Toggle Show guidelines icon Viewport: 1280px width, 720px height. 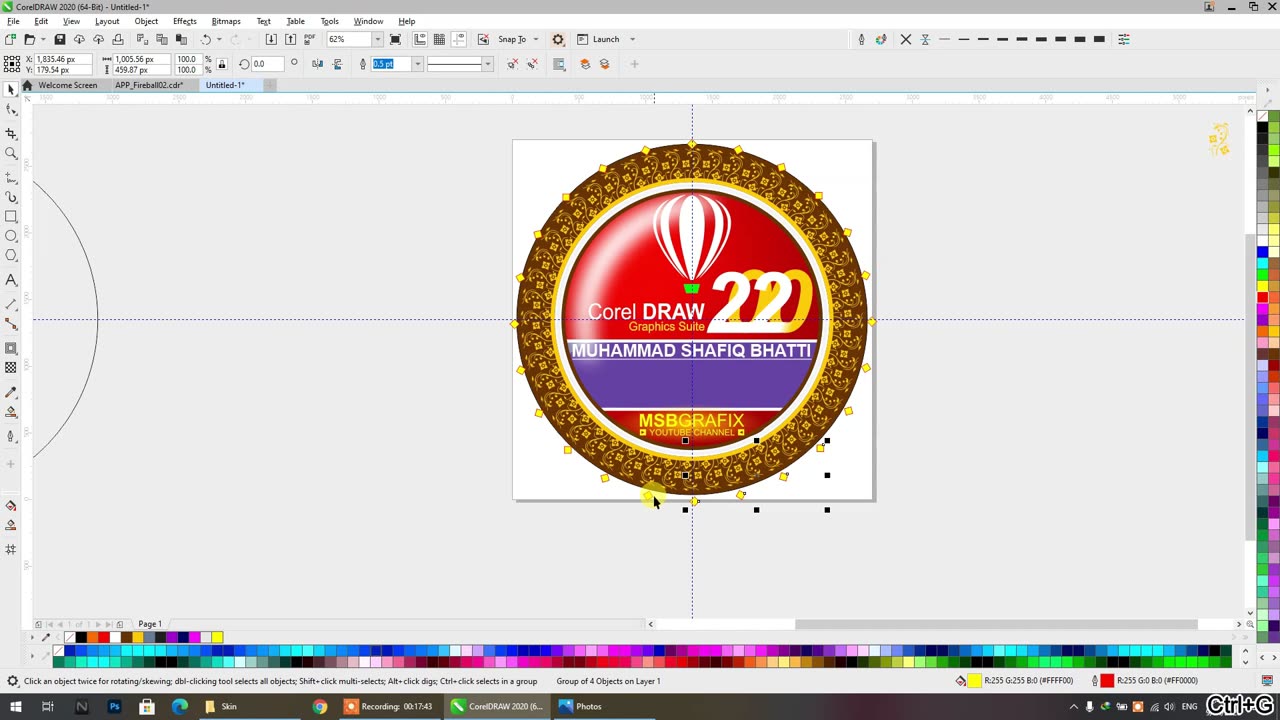pos(459,39)
